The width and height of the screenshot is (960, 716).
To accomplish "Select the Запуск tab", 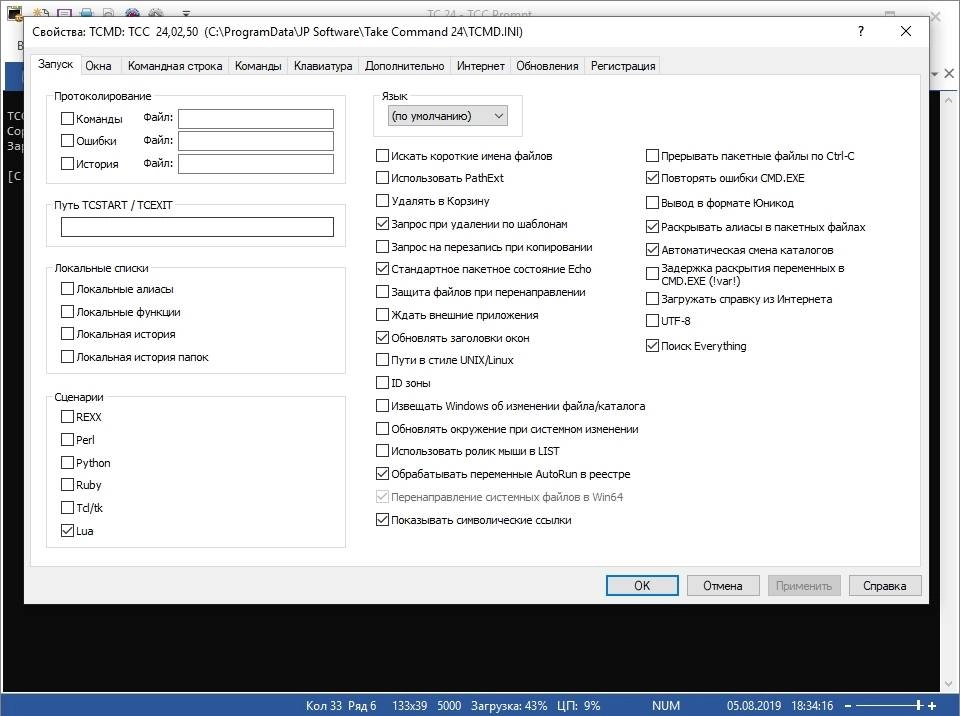I will [55, 64].
